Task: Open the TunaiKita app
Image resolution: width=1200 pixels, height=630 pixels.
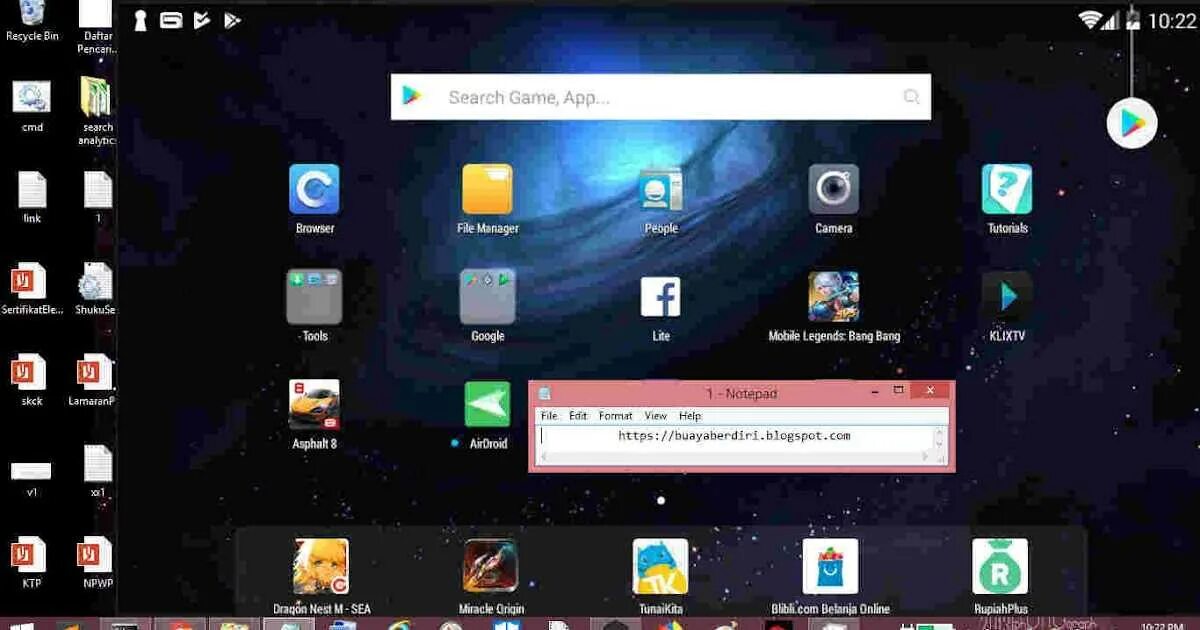Action: tap(660, 566)
